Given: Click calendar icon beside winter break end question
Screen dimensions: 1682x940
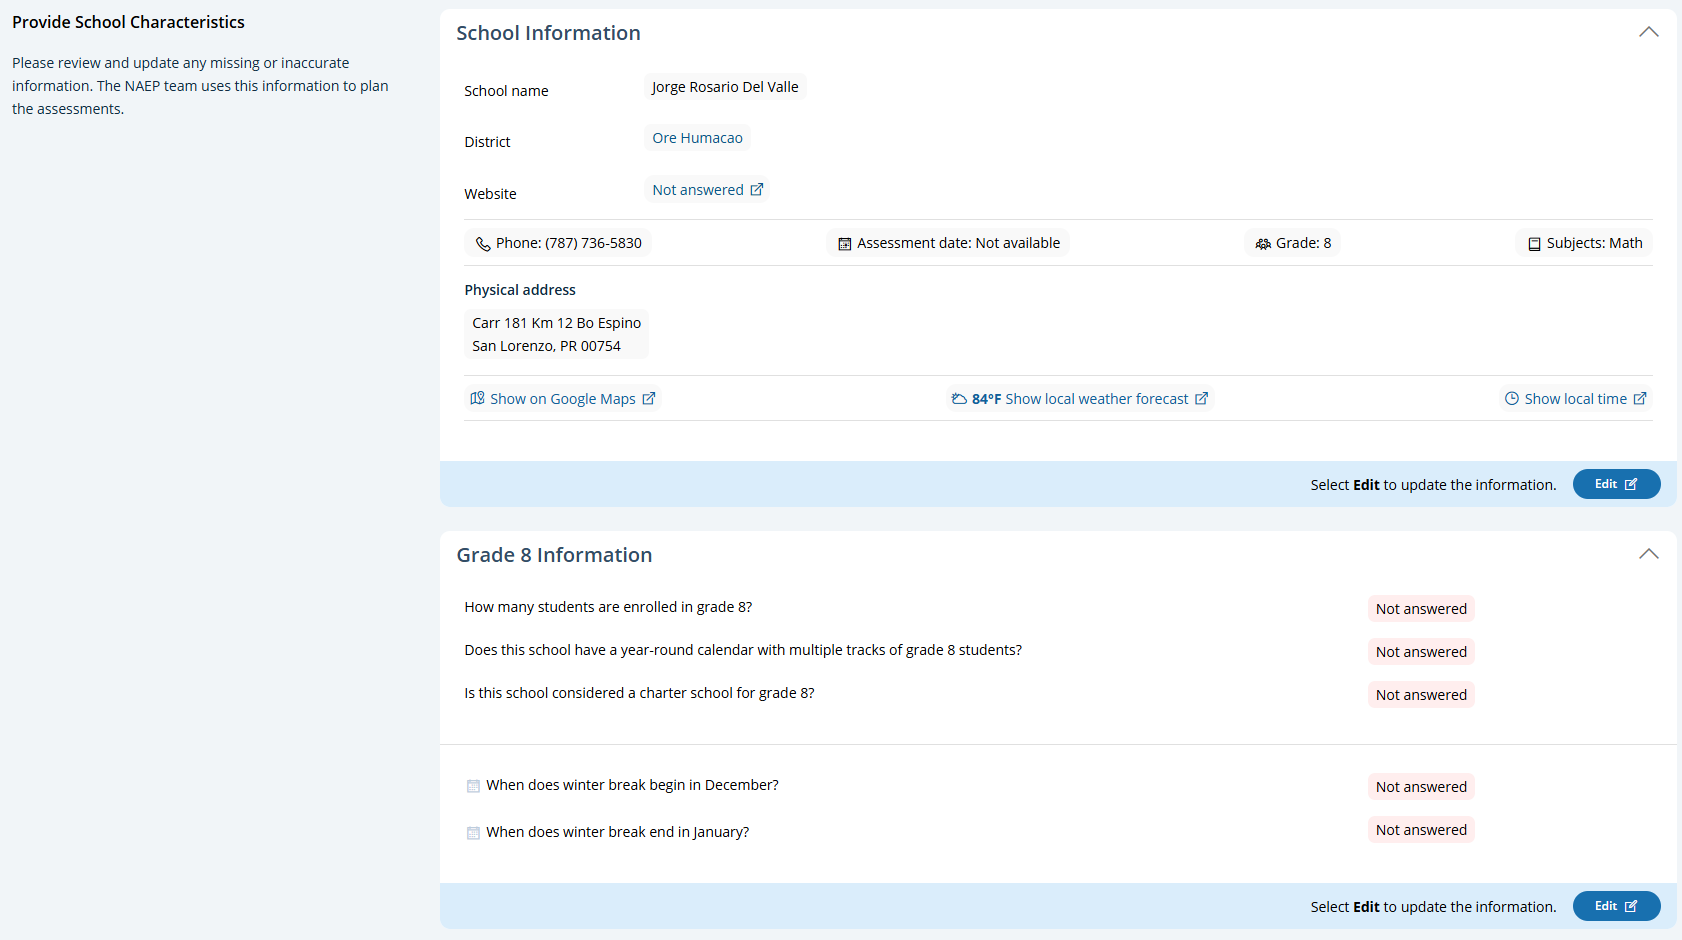Looking at the screenshot, I should (x=473, y=833).
